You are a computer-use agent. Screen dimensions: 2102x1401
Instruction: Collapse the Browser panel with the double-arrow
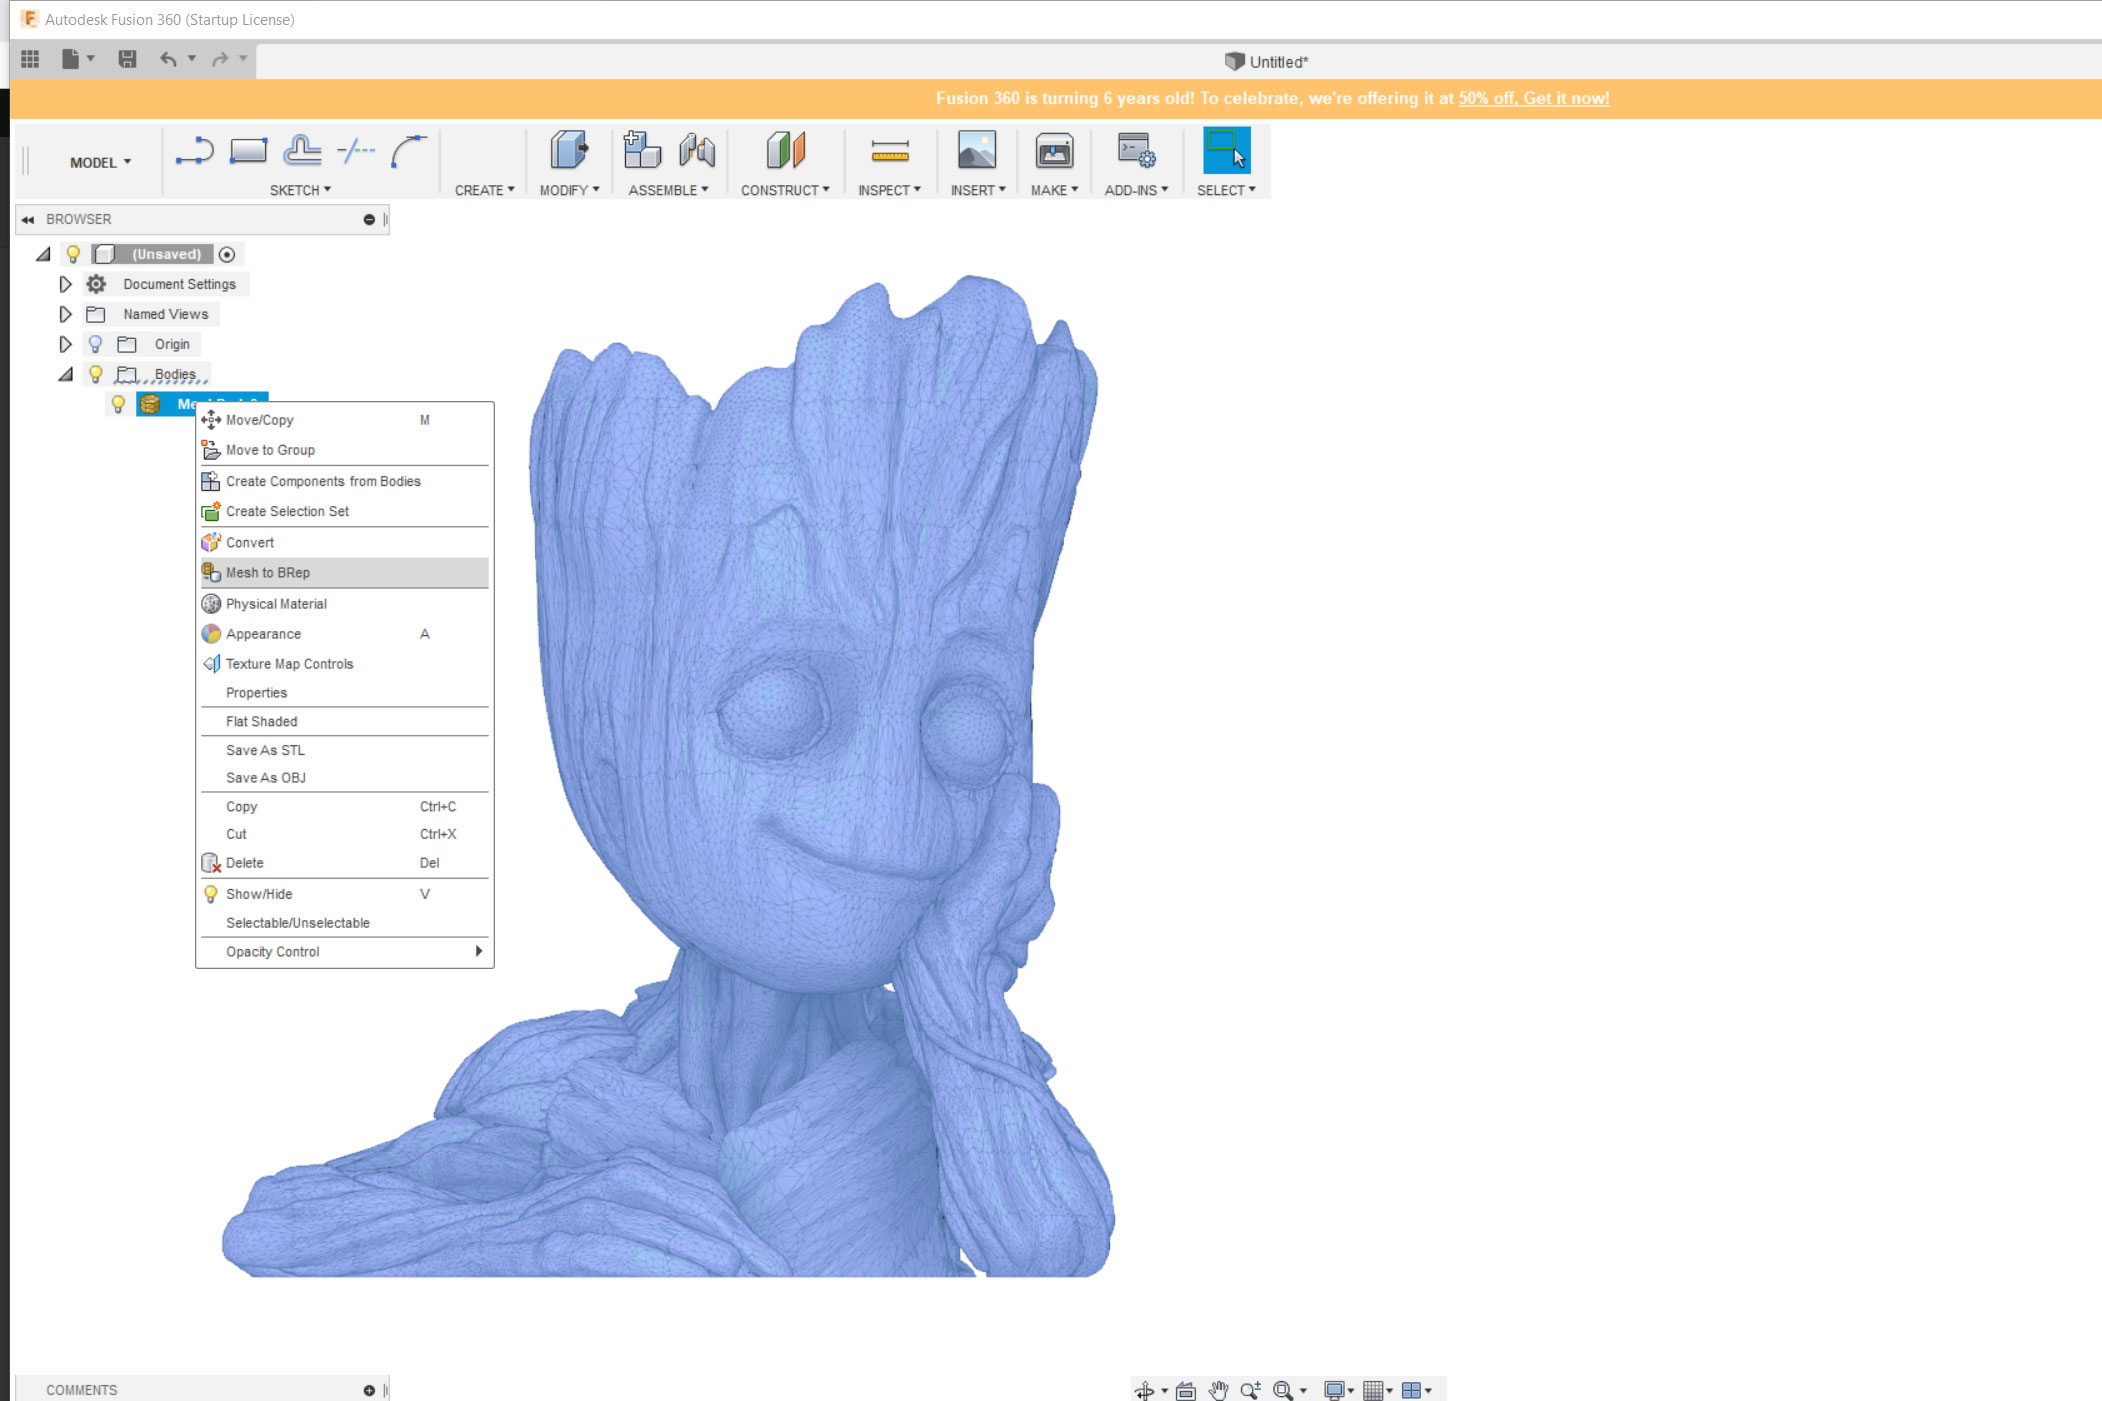(28, 219)
